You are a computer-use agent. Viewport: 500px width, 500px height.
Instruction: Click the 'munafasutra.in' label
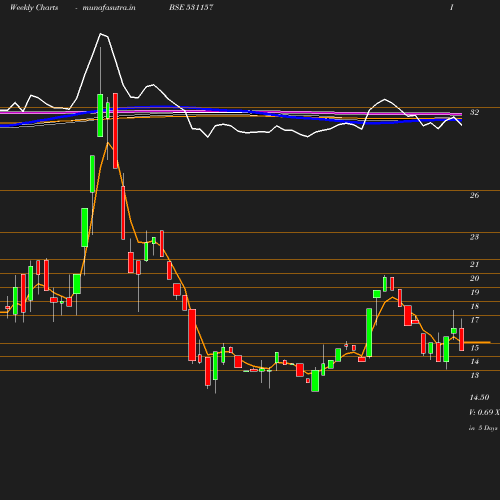pyautogui.click(x=109, y=7)
